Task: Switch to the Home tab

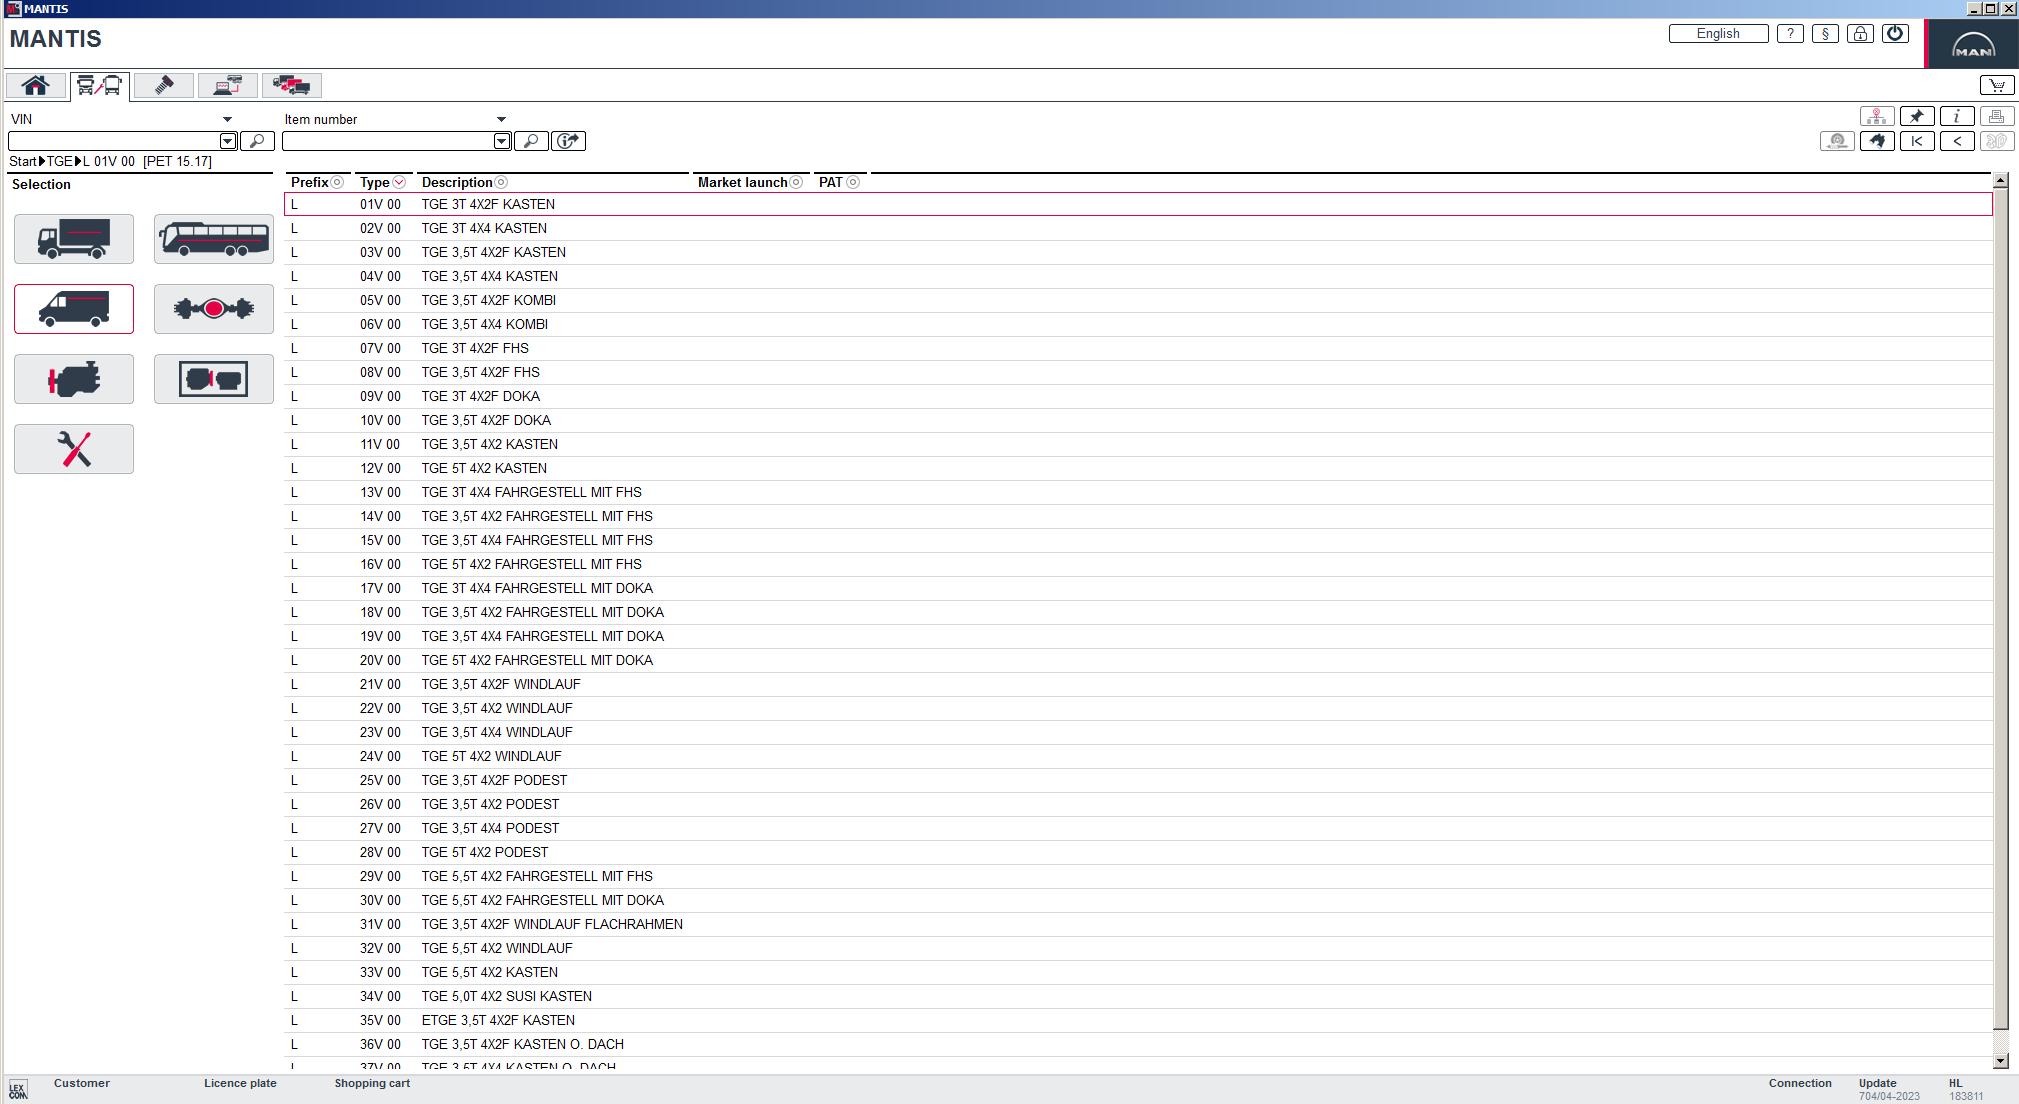Action: pyautogui.click(x=35, y=85)
